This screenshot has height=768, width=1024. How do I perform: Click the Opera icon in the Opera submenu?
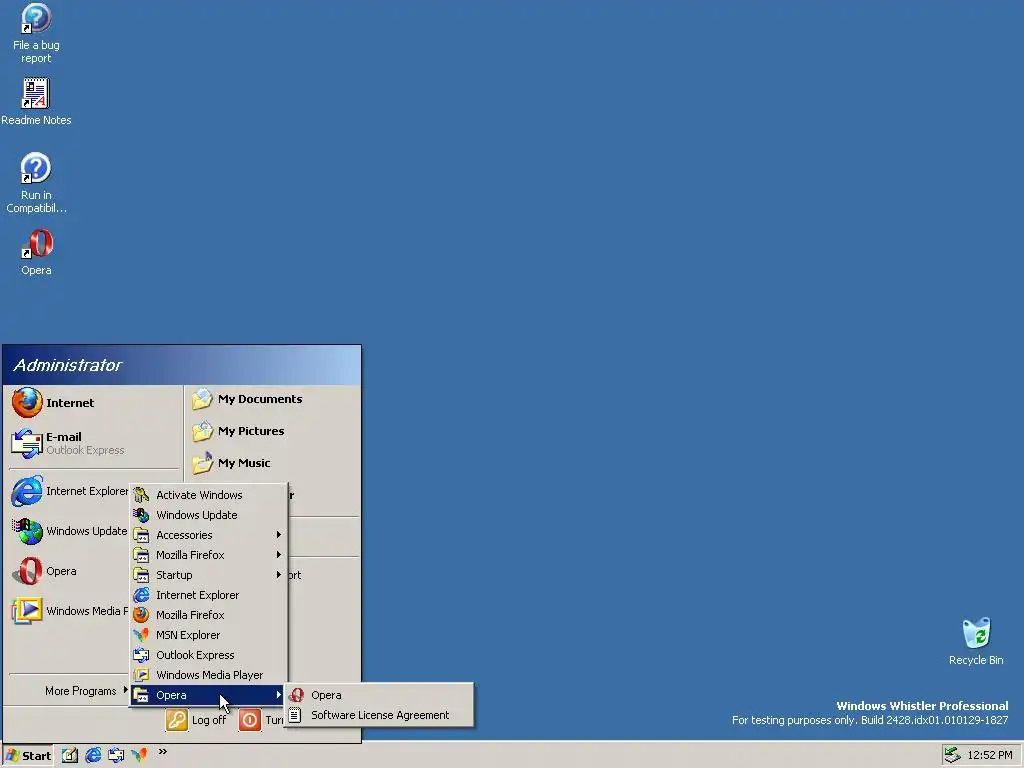[296, 695]
